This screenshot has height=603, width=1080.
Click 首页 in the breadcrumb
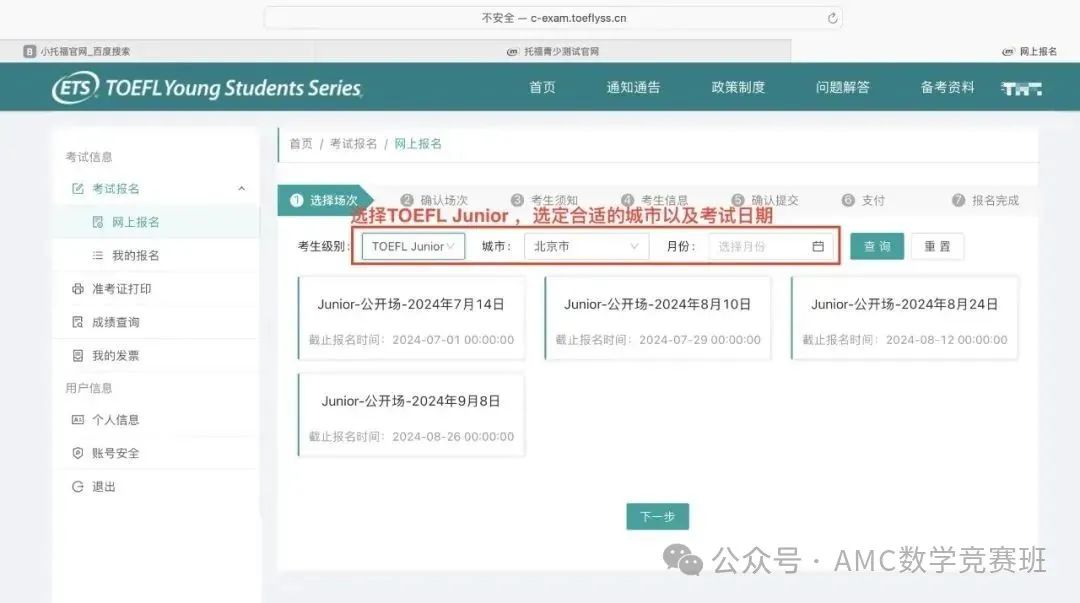pyautogui.click(x=300, y=143)
